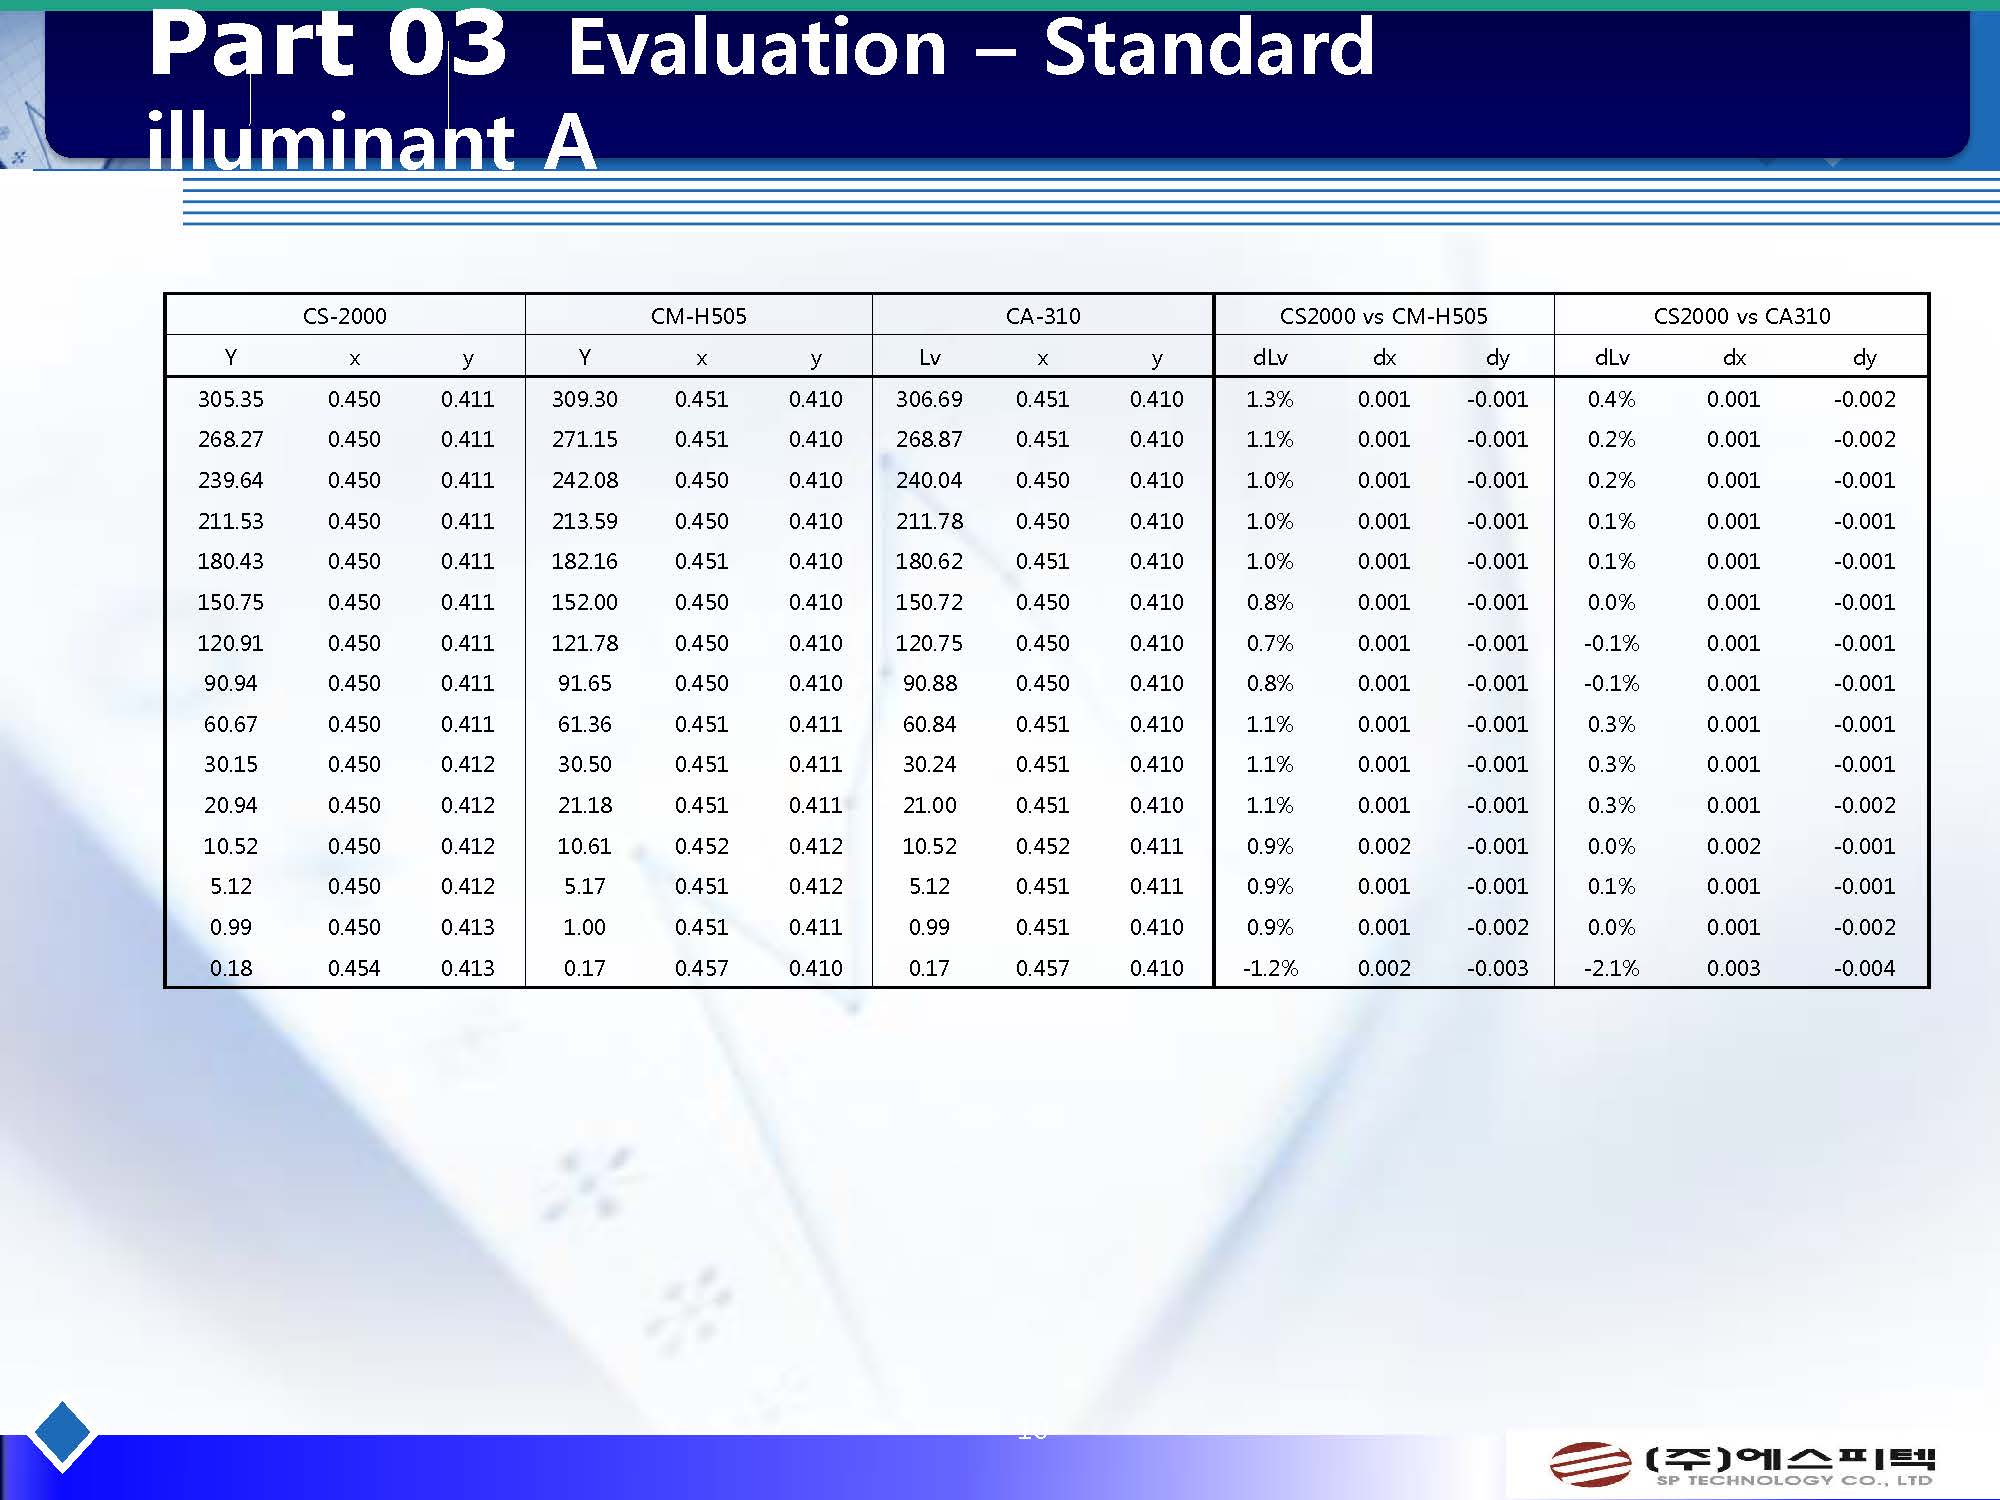Click the CM-H505 value 10.61

585,846
